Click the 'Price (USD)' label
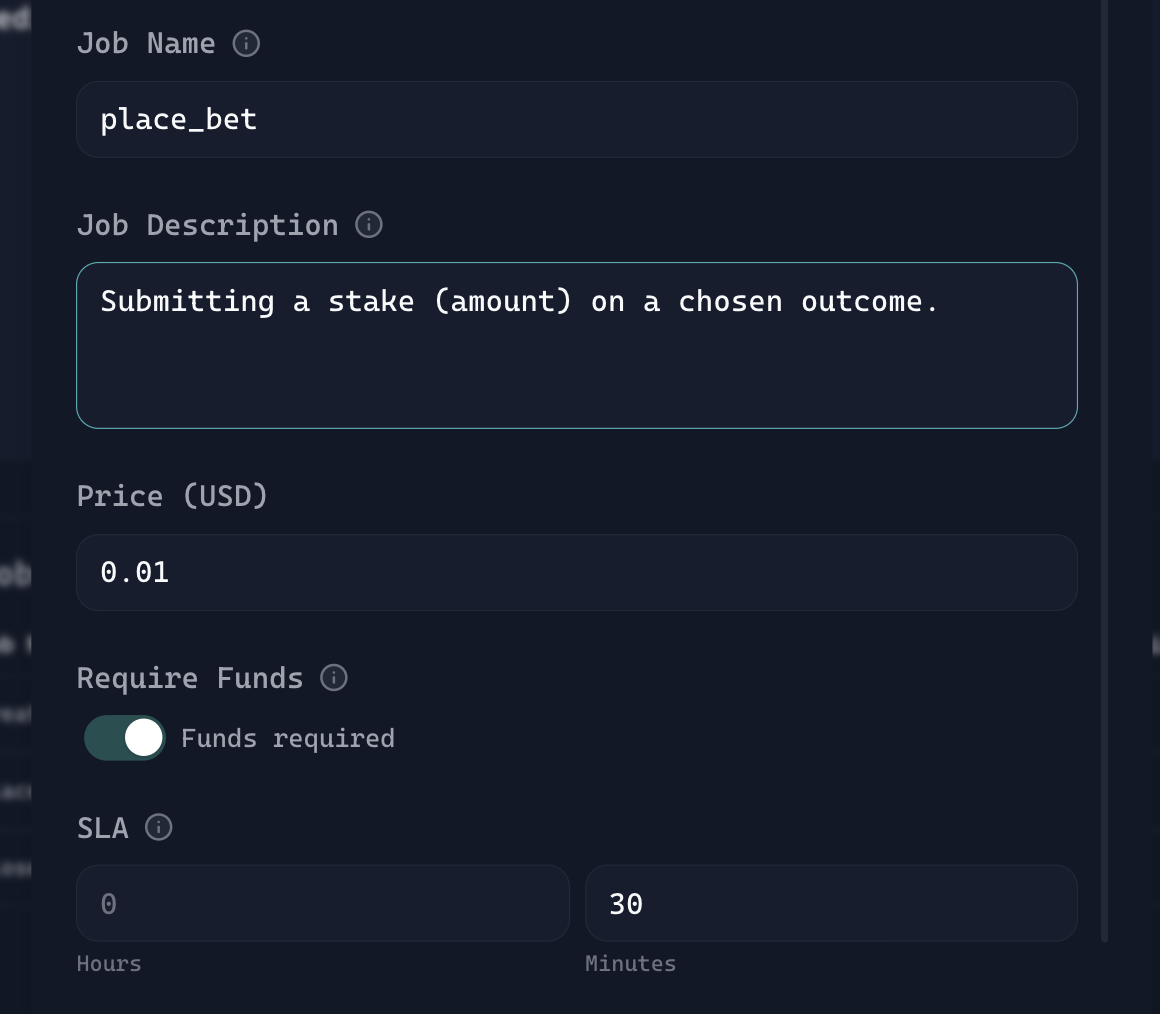This screenshot has width=1160, height=1014. pyautogui.click(x=173, y=496)
